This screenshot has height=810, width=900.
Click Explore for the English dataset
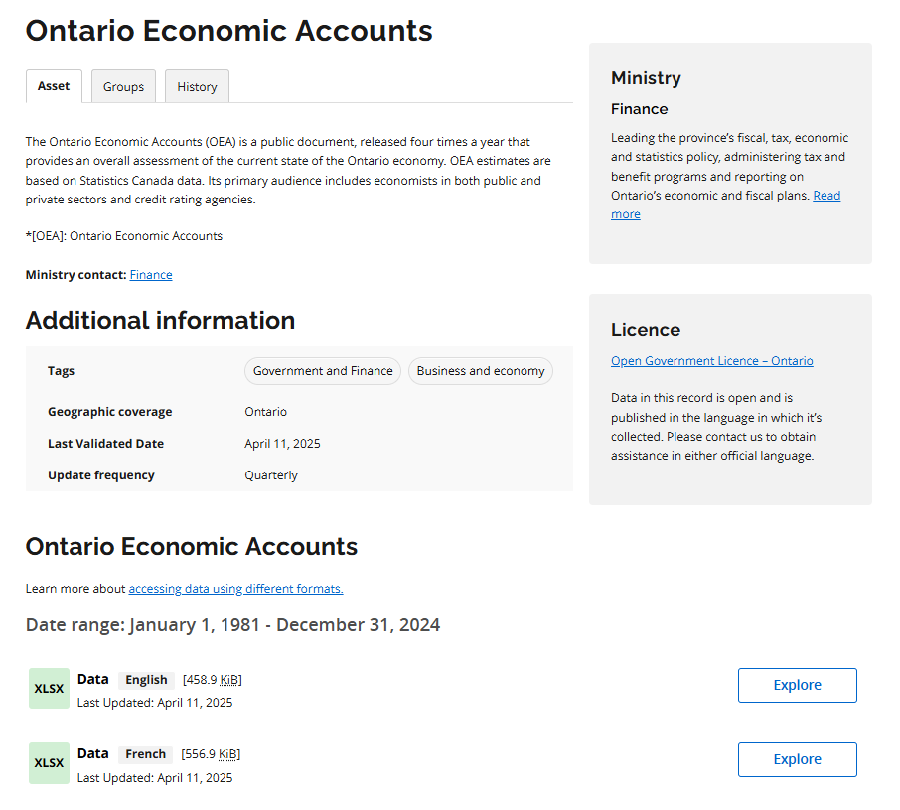797,686
